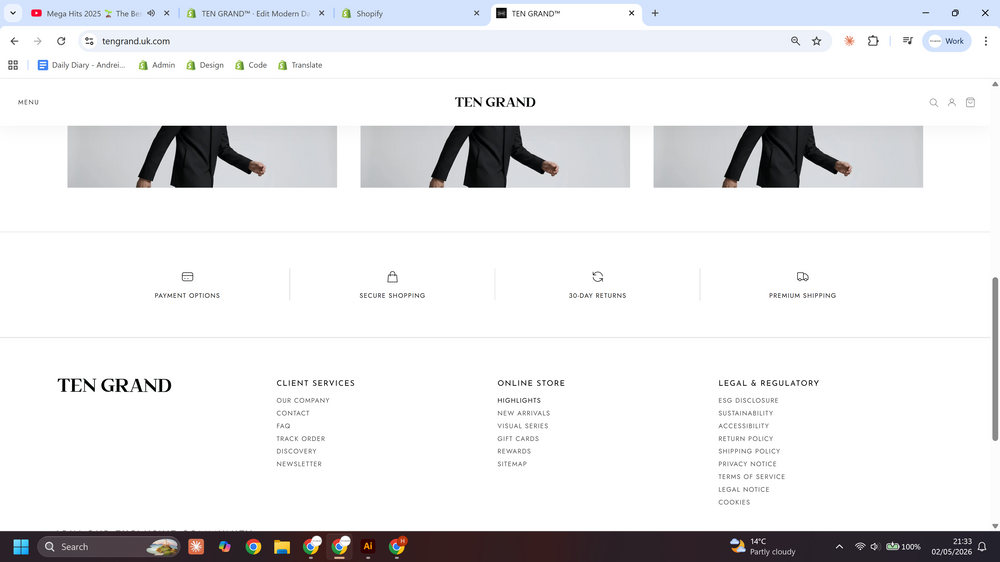The height and width of the screenshot is (562, 1000).
Task: Open the ESG Disclosure link
Action: coord(748,401)
